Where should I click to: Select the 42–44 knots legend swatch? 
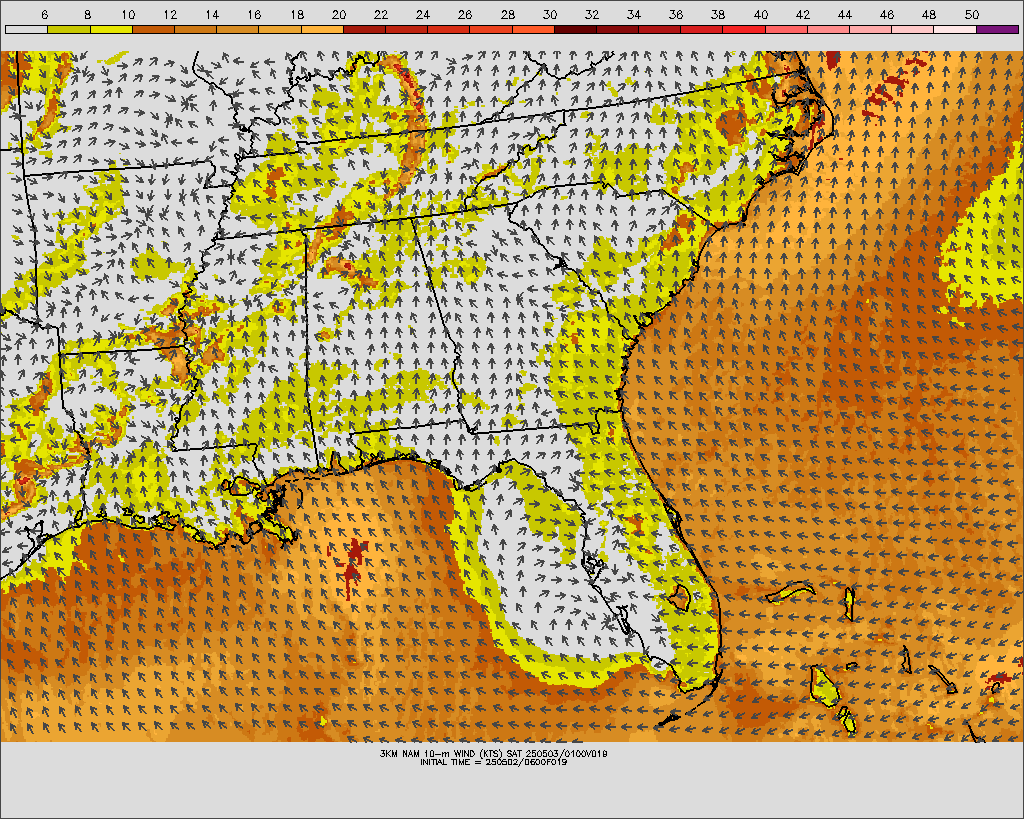click(x=829, y=29)
